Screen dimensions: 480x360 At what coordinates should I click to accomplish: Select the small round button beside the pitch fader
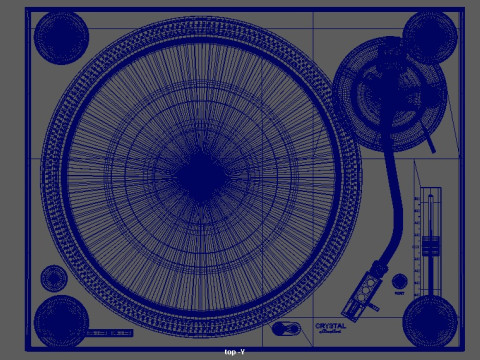pyautogui.click(x=400, y=282)
